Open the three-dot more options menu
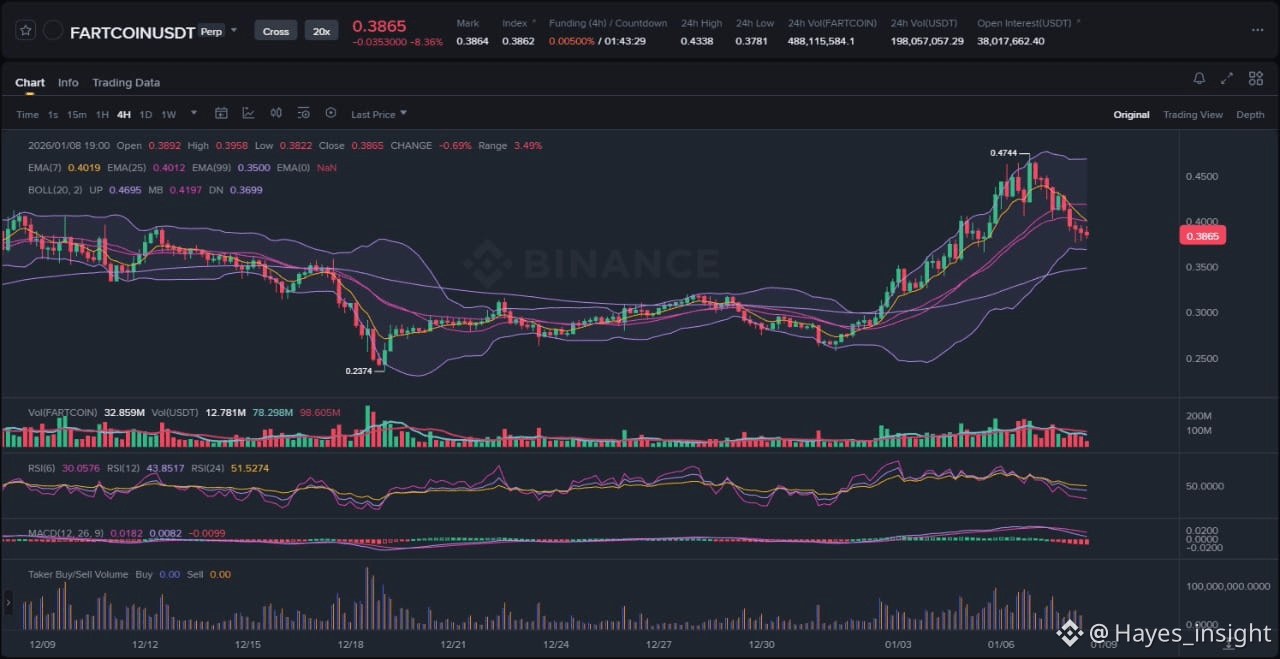1280x659 pixels. coord(1257,30)
